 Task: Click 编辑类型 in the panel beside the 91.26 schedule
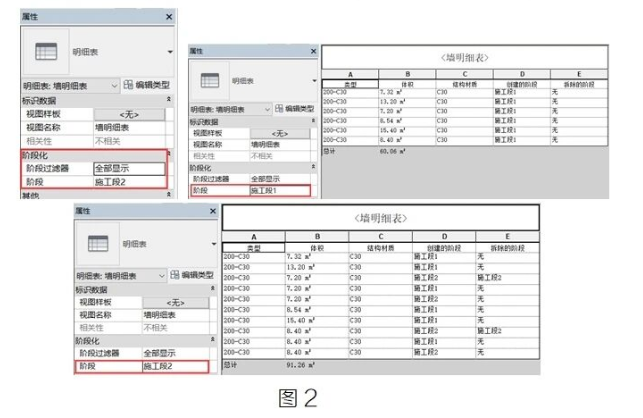(192, 275)
